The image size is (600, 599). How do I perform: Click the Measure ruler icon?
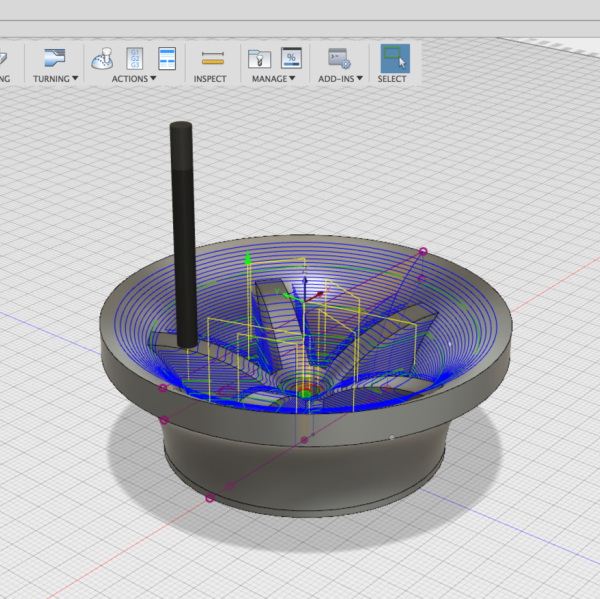(x=213, y=59)
